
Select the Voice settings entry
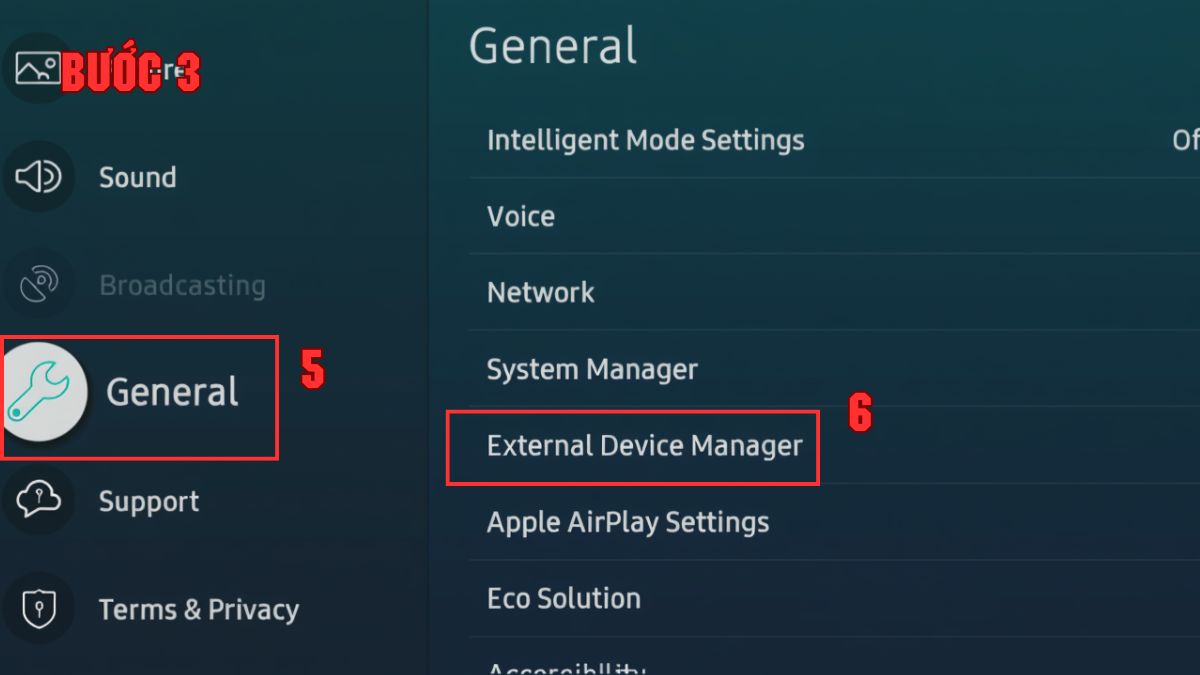click(520, 216)
